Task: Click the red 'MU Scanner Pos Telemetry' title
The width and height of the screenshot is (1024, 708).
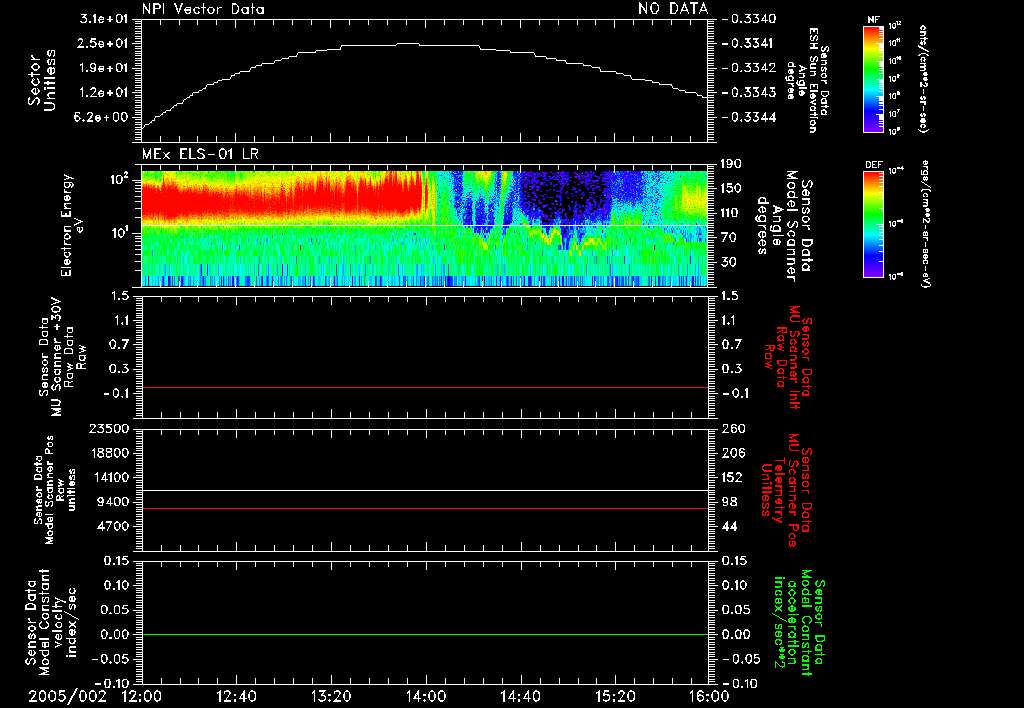Action: (x=786, y=490)
